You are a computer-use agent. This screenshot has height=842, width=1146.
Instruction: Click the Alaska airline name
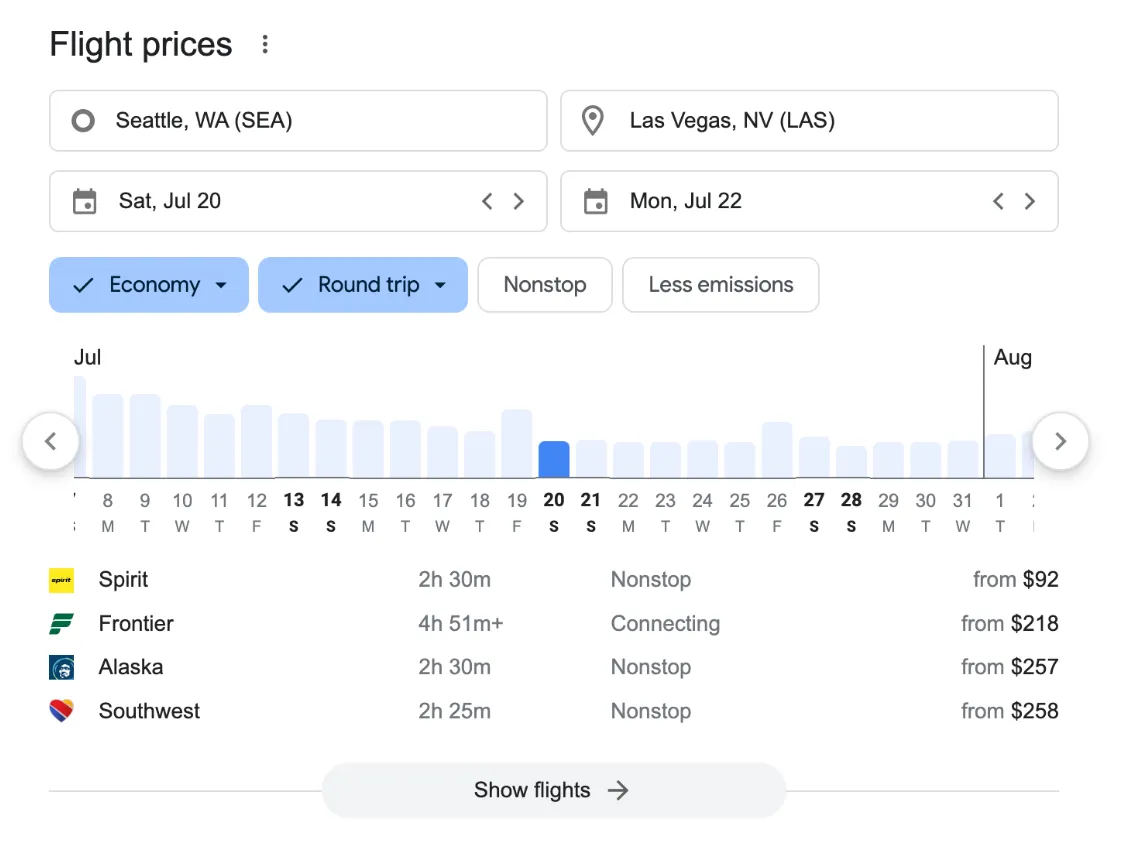[x=131, y=667]
